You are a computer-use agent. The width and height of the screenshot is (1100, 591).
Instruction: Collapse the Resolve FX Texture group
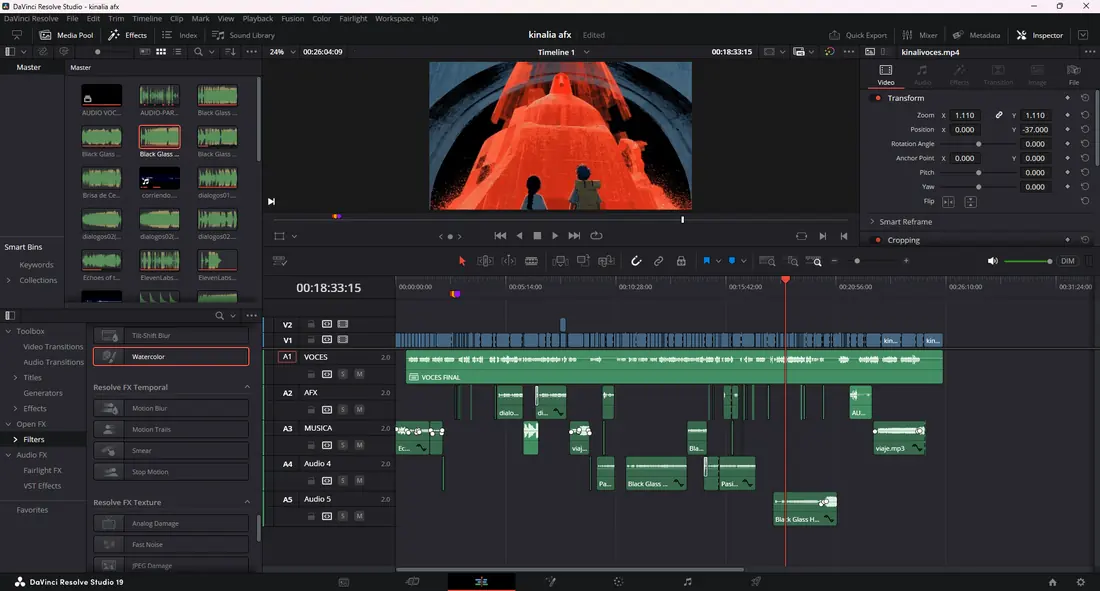pyautogui.click(x=247, y=503)
